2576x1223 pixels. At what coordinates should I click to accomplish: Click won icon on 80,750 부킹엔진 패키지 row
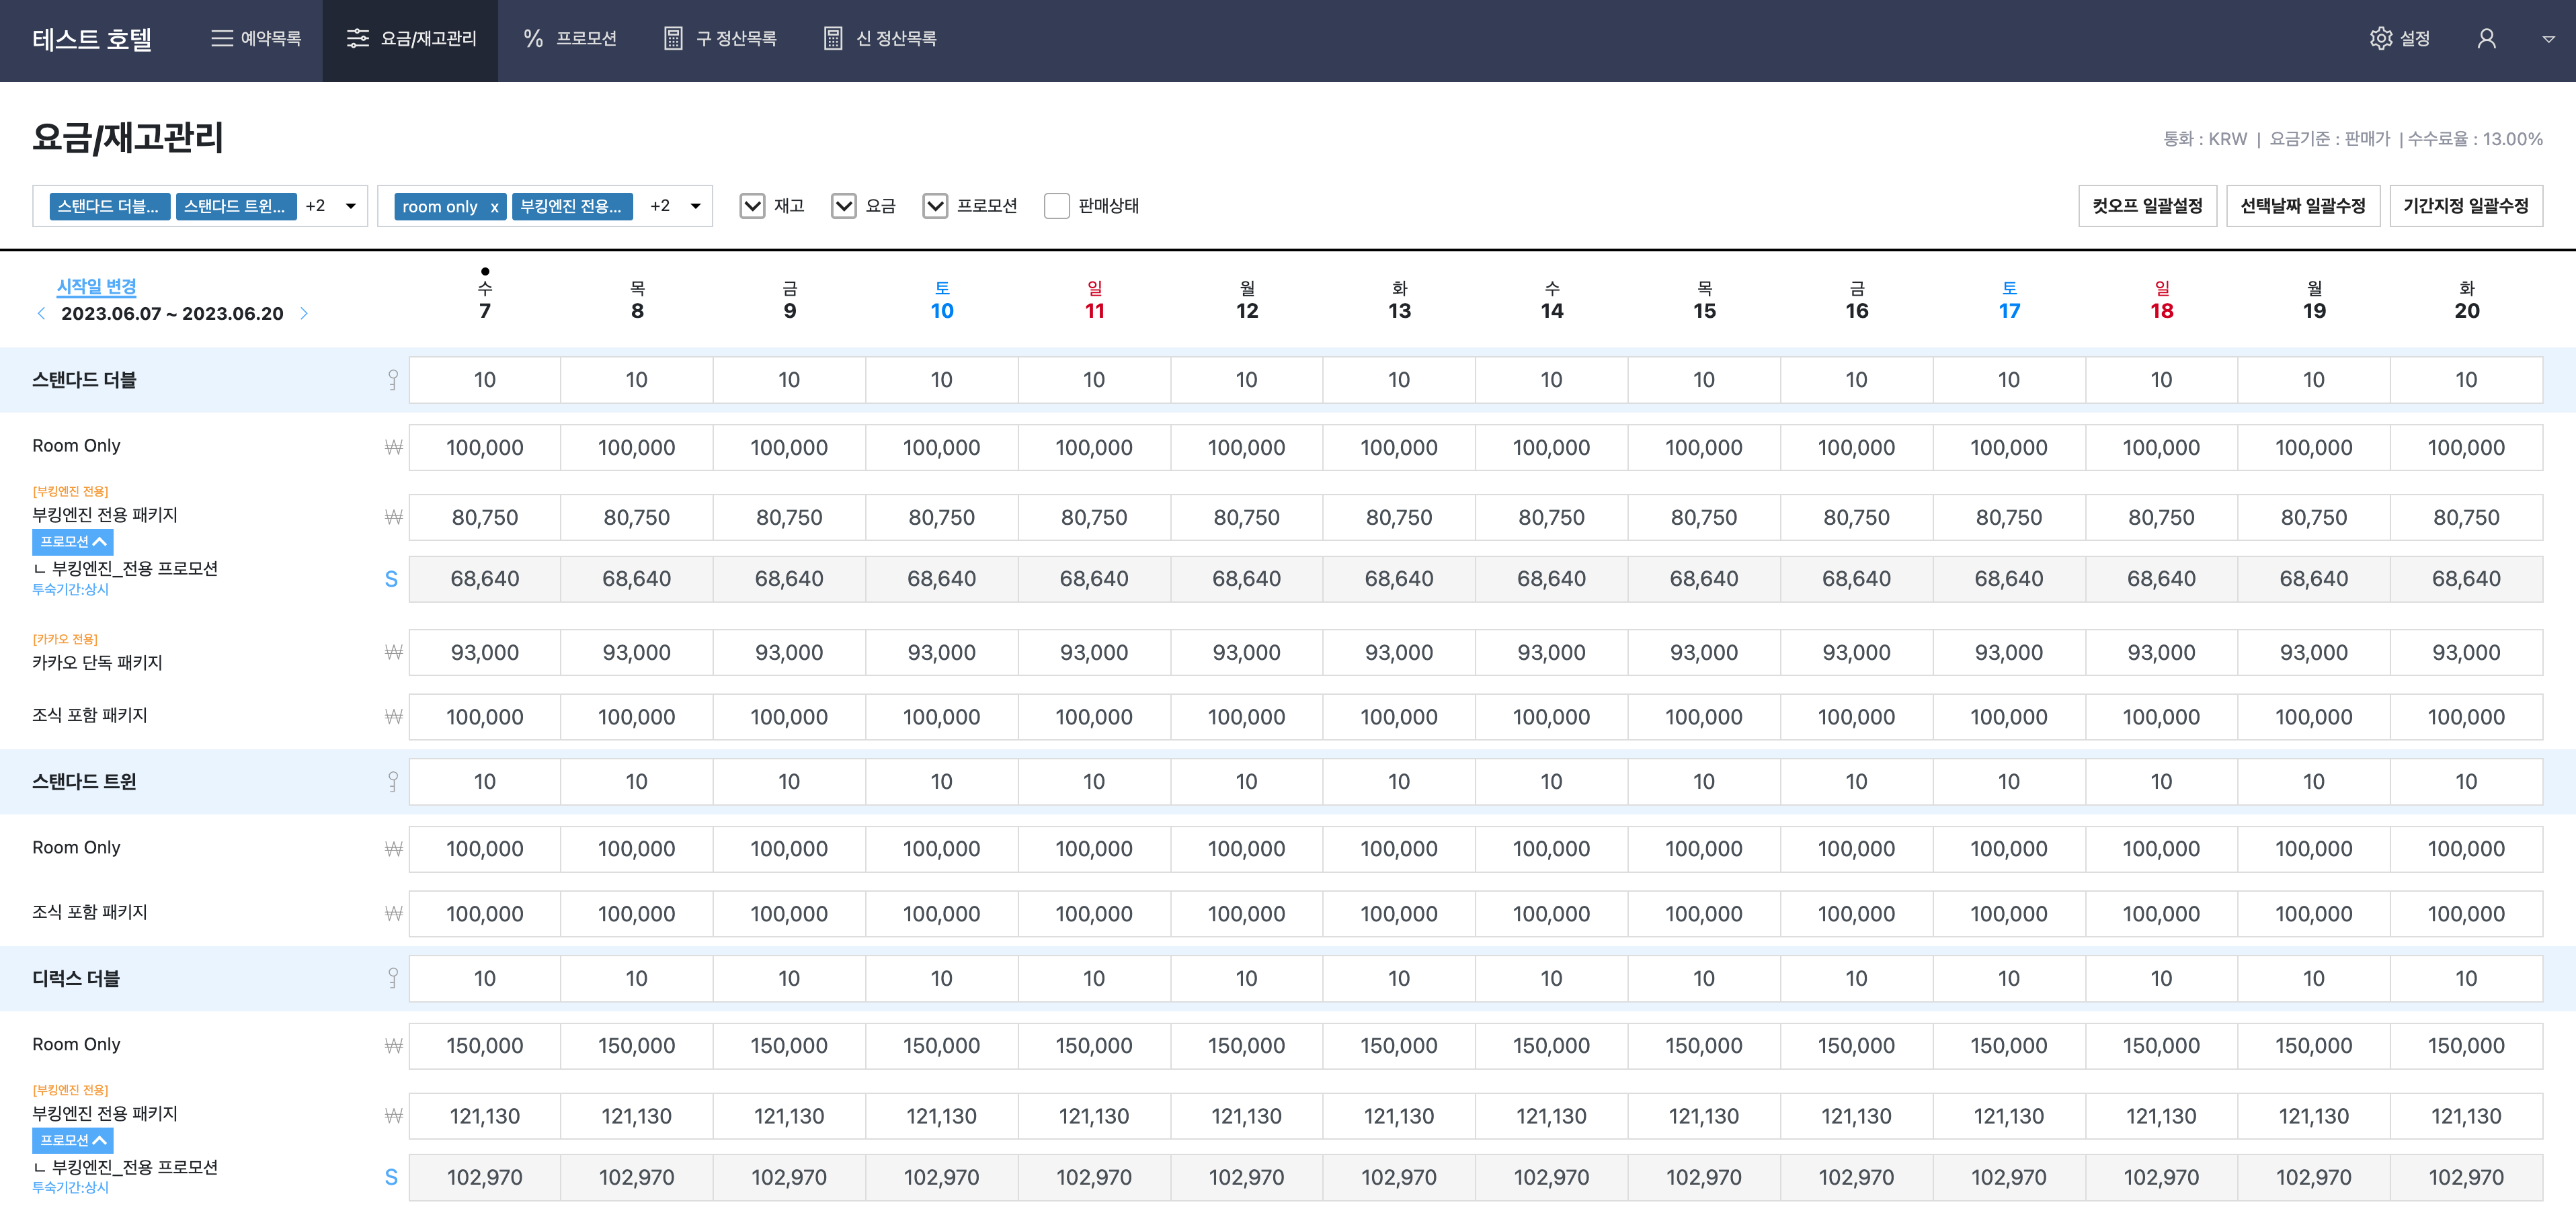click(x=393, y=517)
